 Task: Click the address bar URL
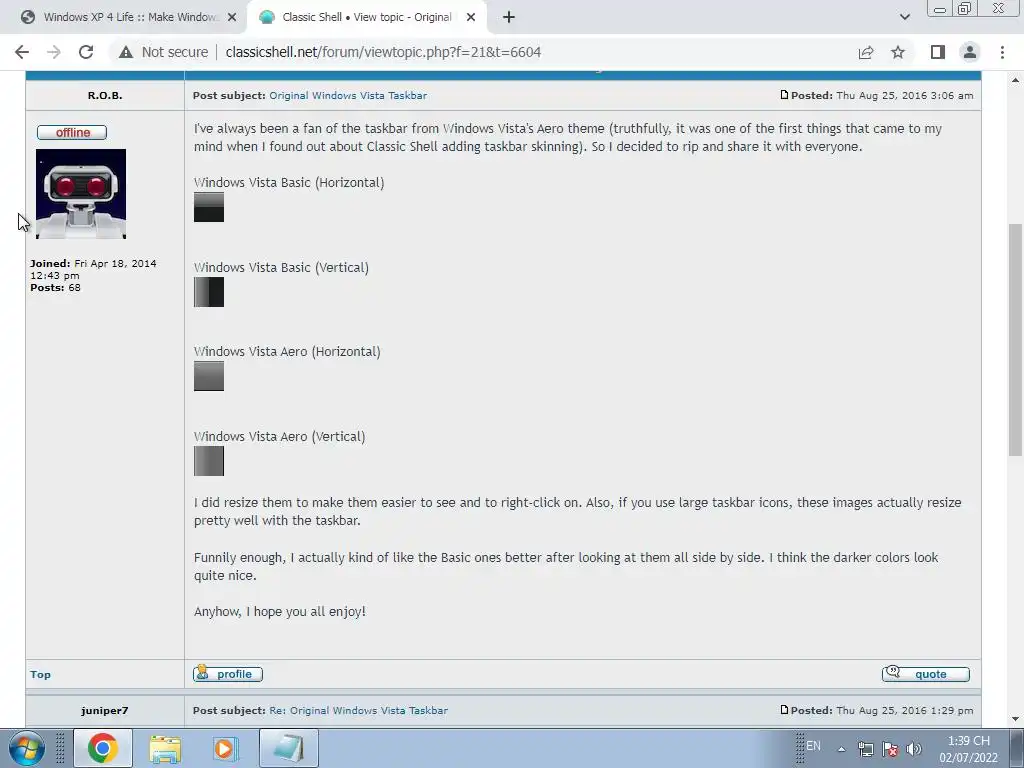point(383,52)
